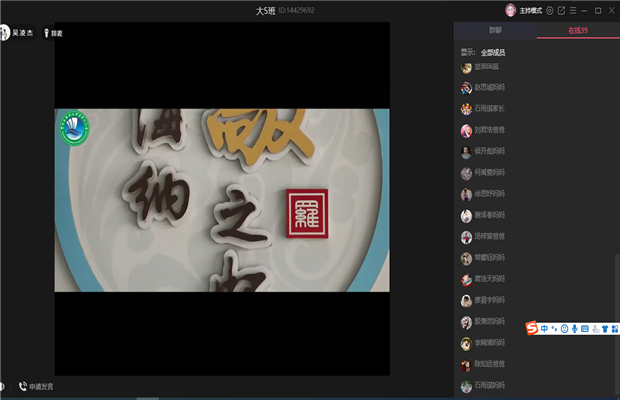Open the Sogou soft keyboard icon
This screenshot has height=400, width=620.
tap(584, 329)
